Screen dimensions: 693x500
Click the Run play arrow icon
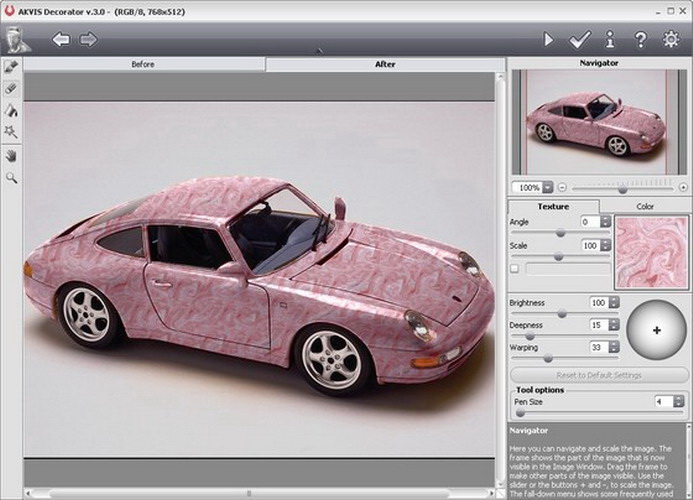point(548,40)
